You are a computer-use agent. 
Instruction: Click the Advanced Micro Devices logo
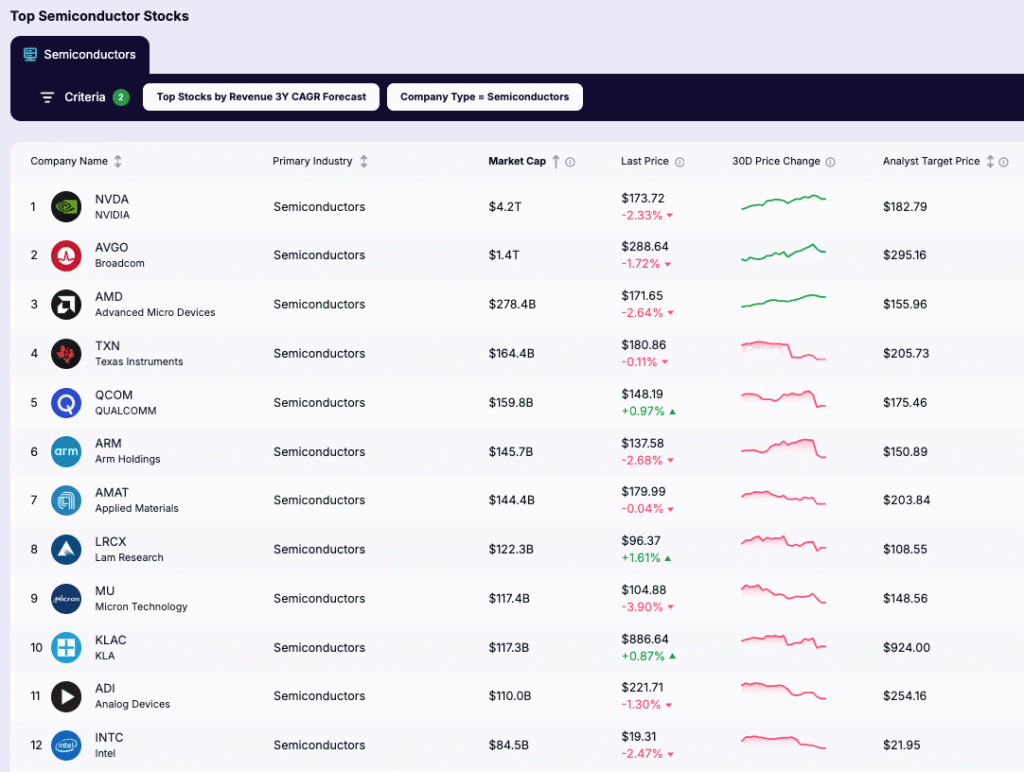(66, 304)
